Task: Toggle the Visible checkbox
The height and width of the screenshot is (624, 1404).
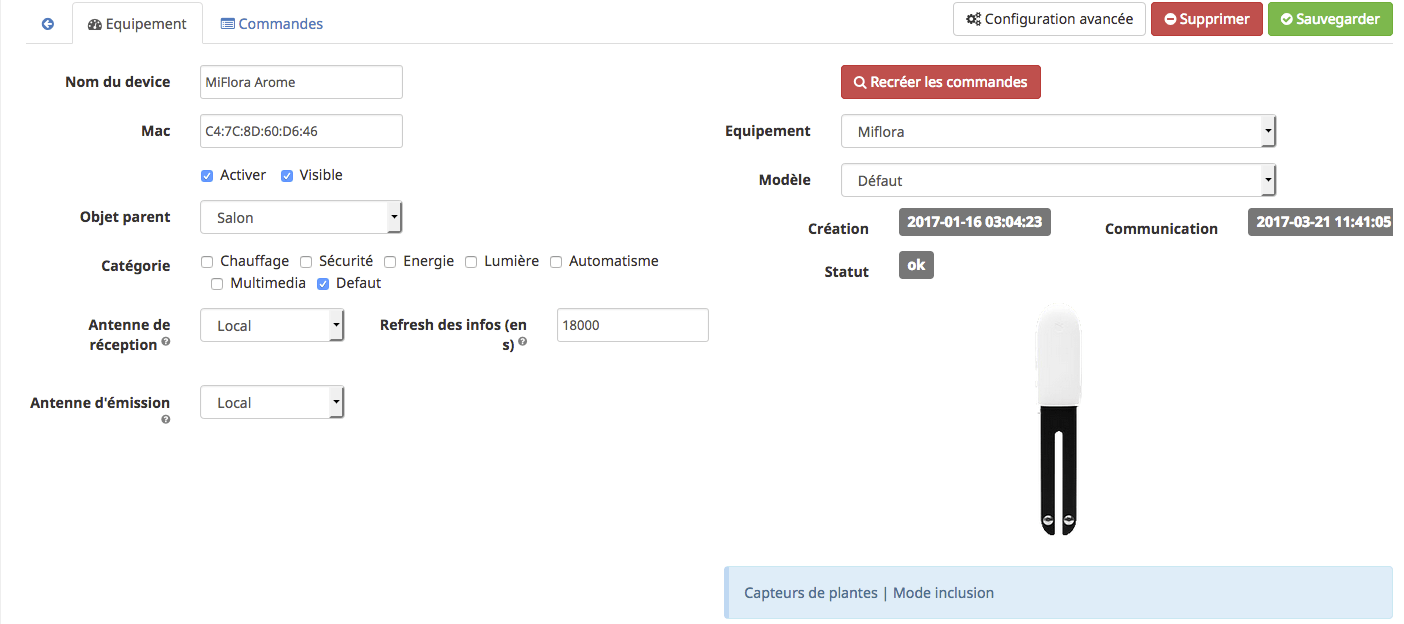Action: tap(287, 176)
